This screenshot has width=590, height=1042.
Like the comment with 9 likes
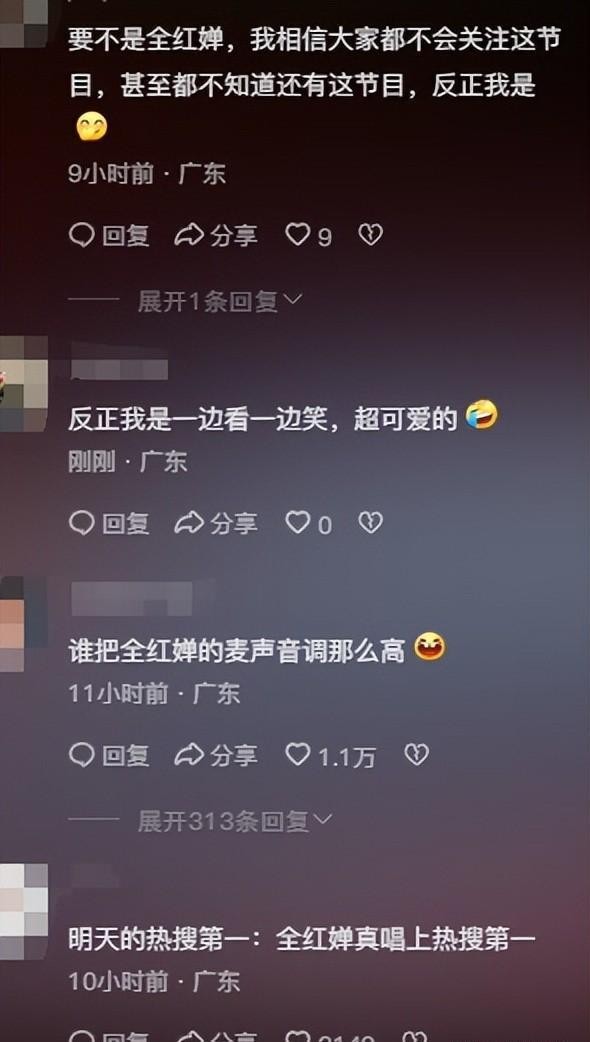tap(308, 235)
